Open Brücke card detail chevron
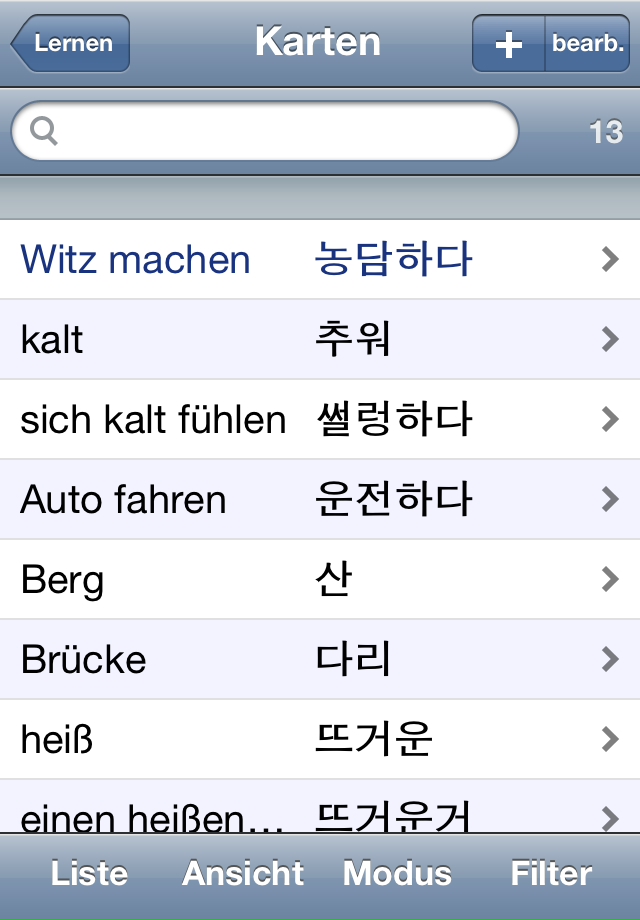The image size is (640, 920). [610, 660]
